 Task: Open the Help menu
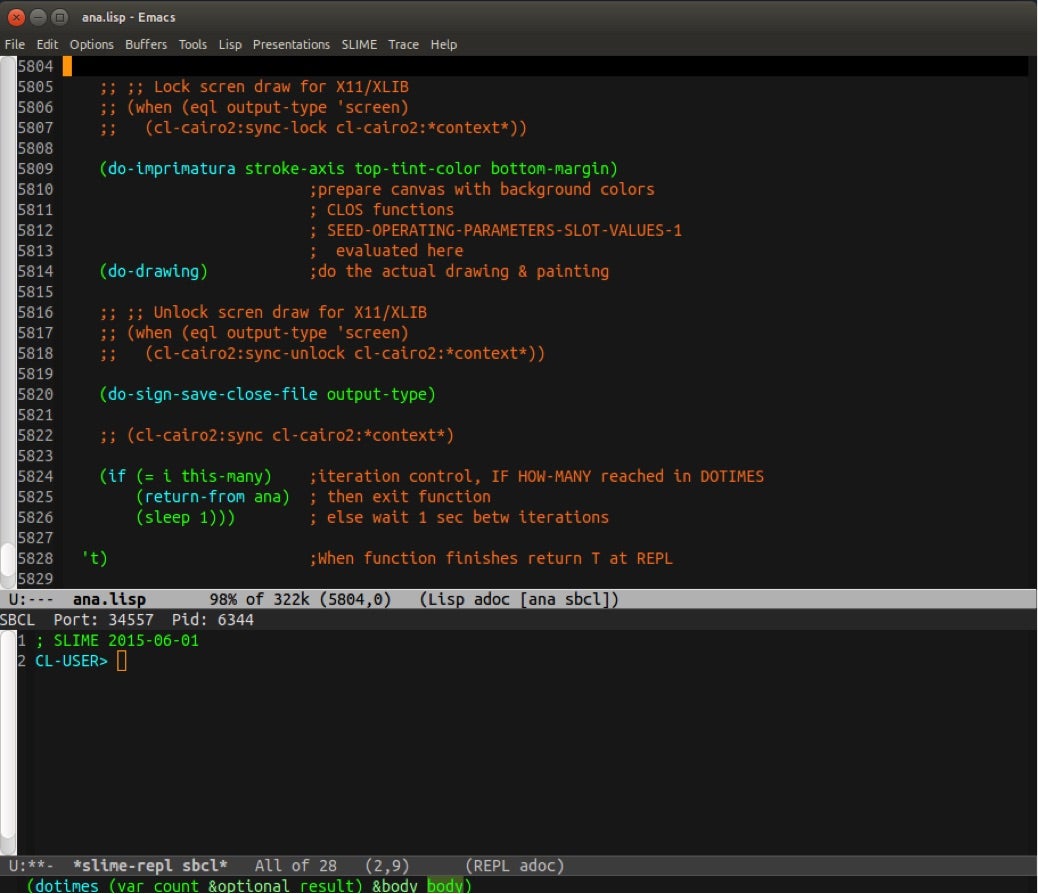[444, 44]
